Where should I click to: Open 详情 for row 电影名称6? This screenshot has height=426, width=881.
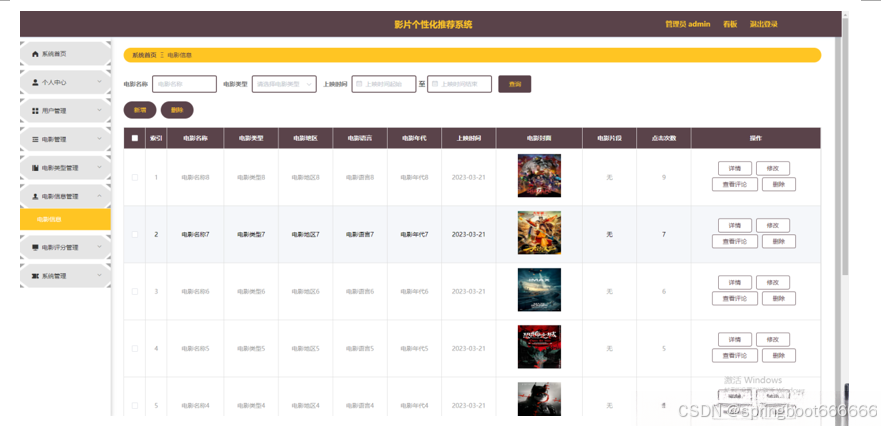click(x=735, y=282)
